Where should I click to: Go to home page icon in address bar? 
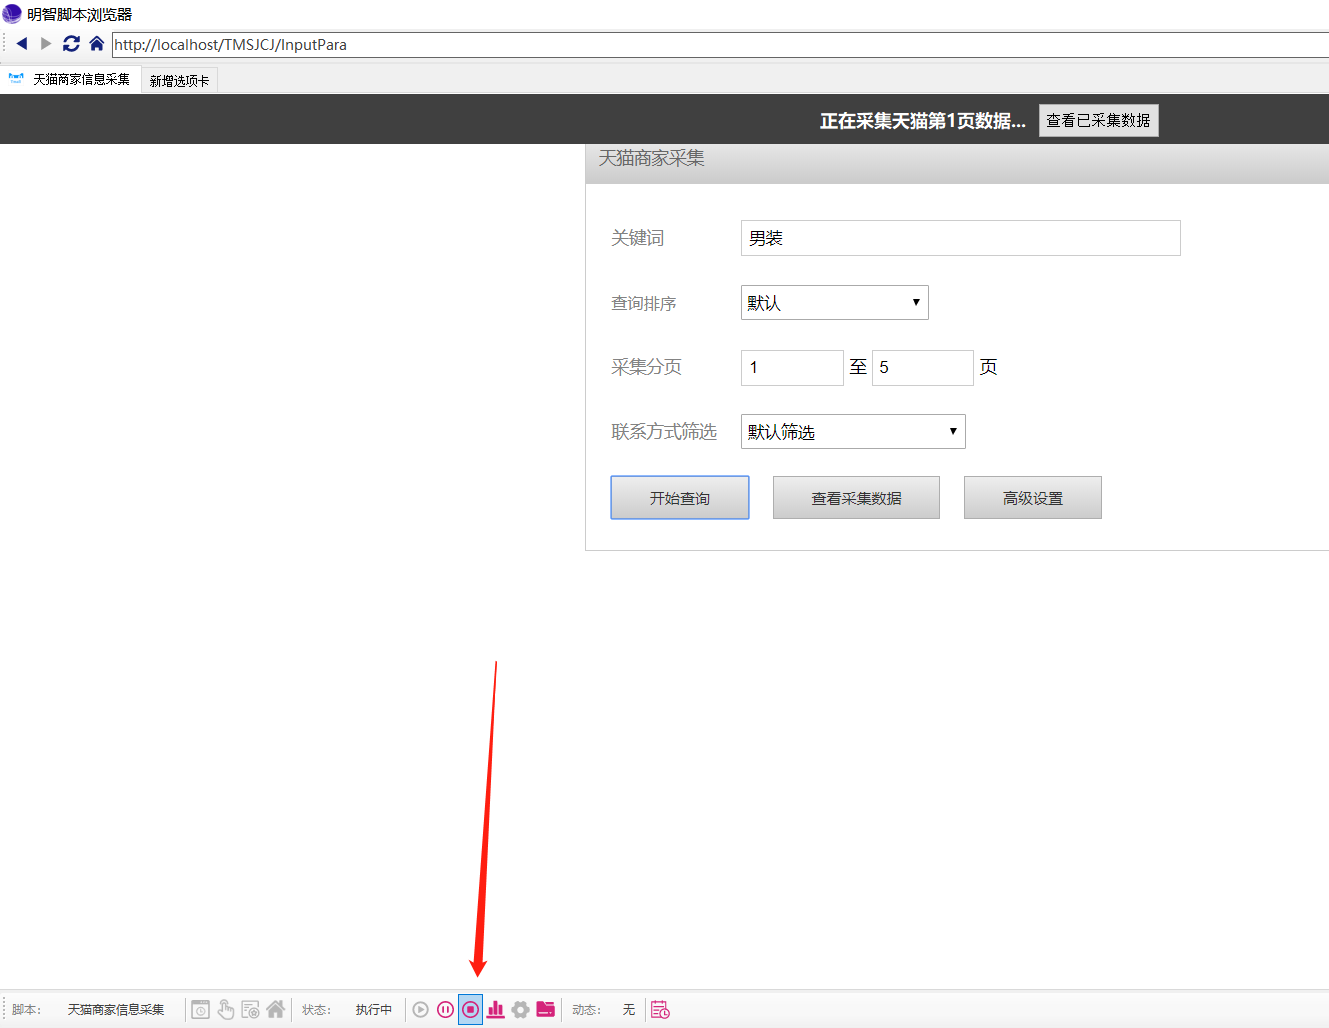[97, 44]
